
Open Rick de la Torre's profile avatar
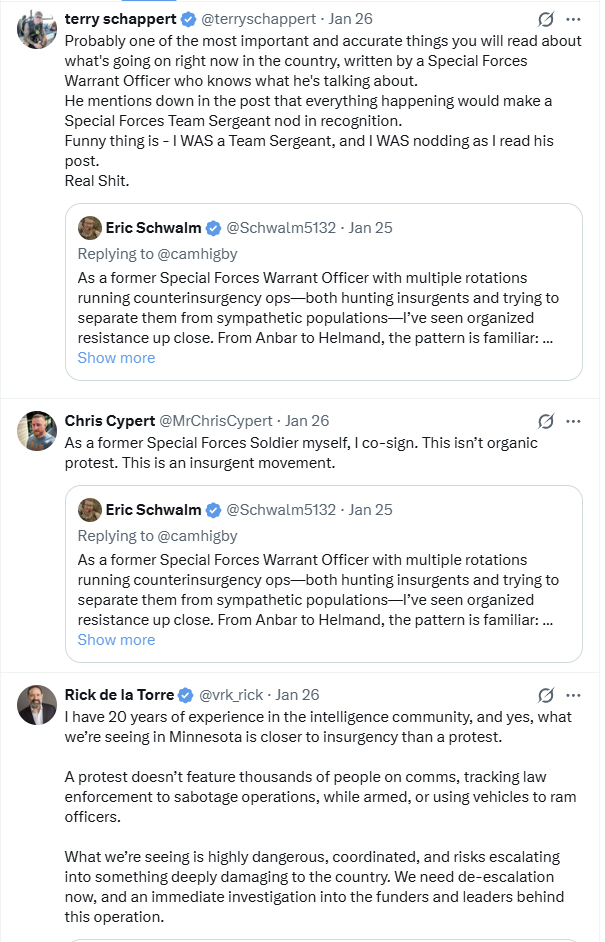coord(37,705)
